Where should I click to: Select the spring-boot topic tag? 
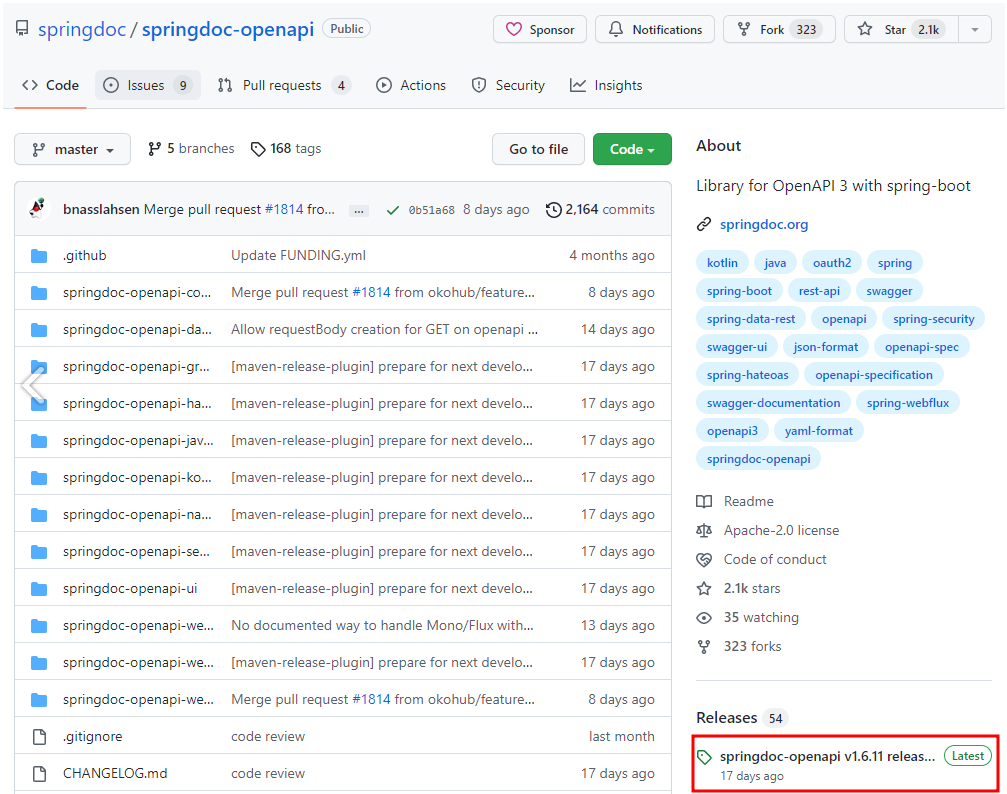point(739,291)
